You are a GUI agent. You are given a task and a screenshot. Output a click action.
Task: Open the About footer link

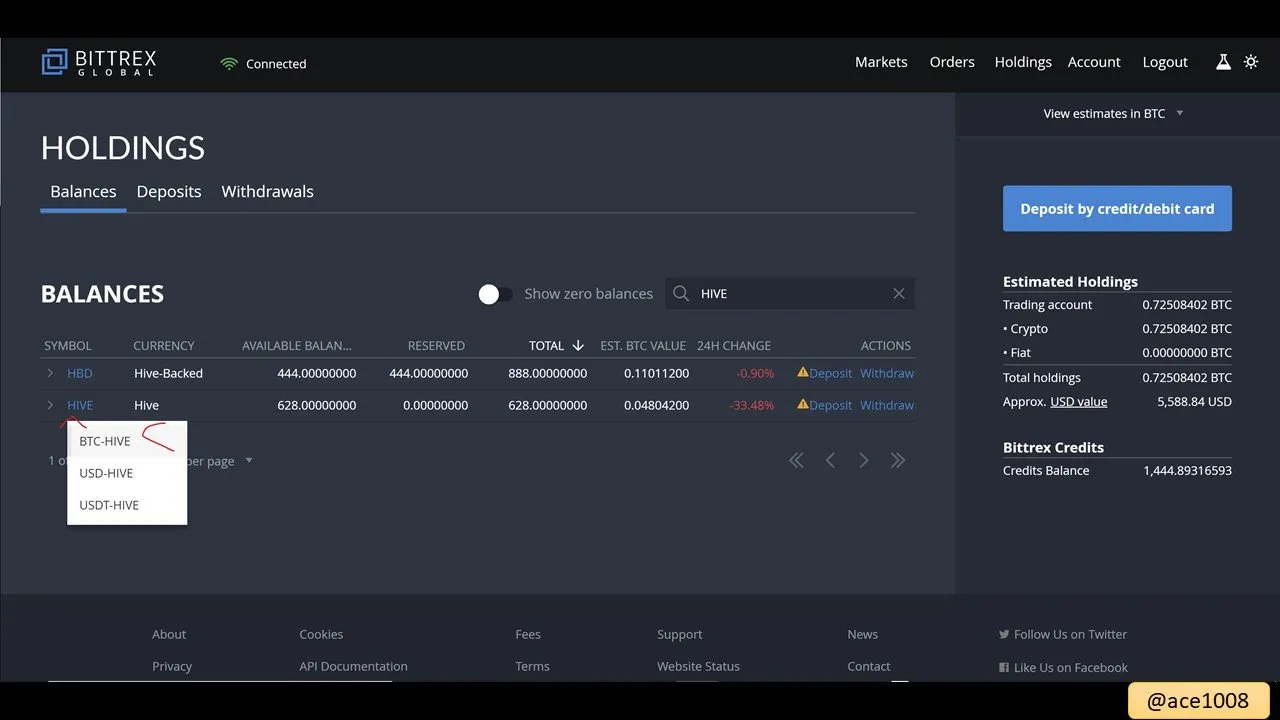pyautogui.click(x=169, y=634)
